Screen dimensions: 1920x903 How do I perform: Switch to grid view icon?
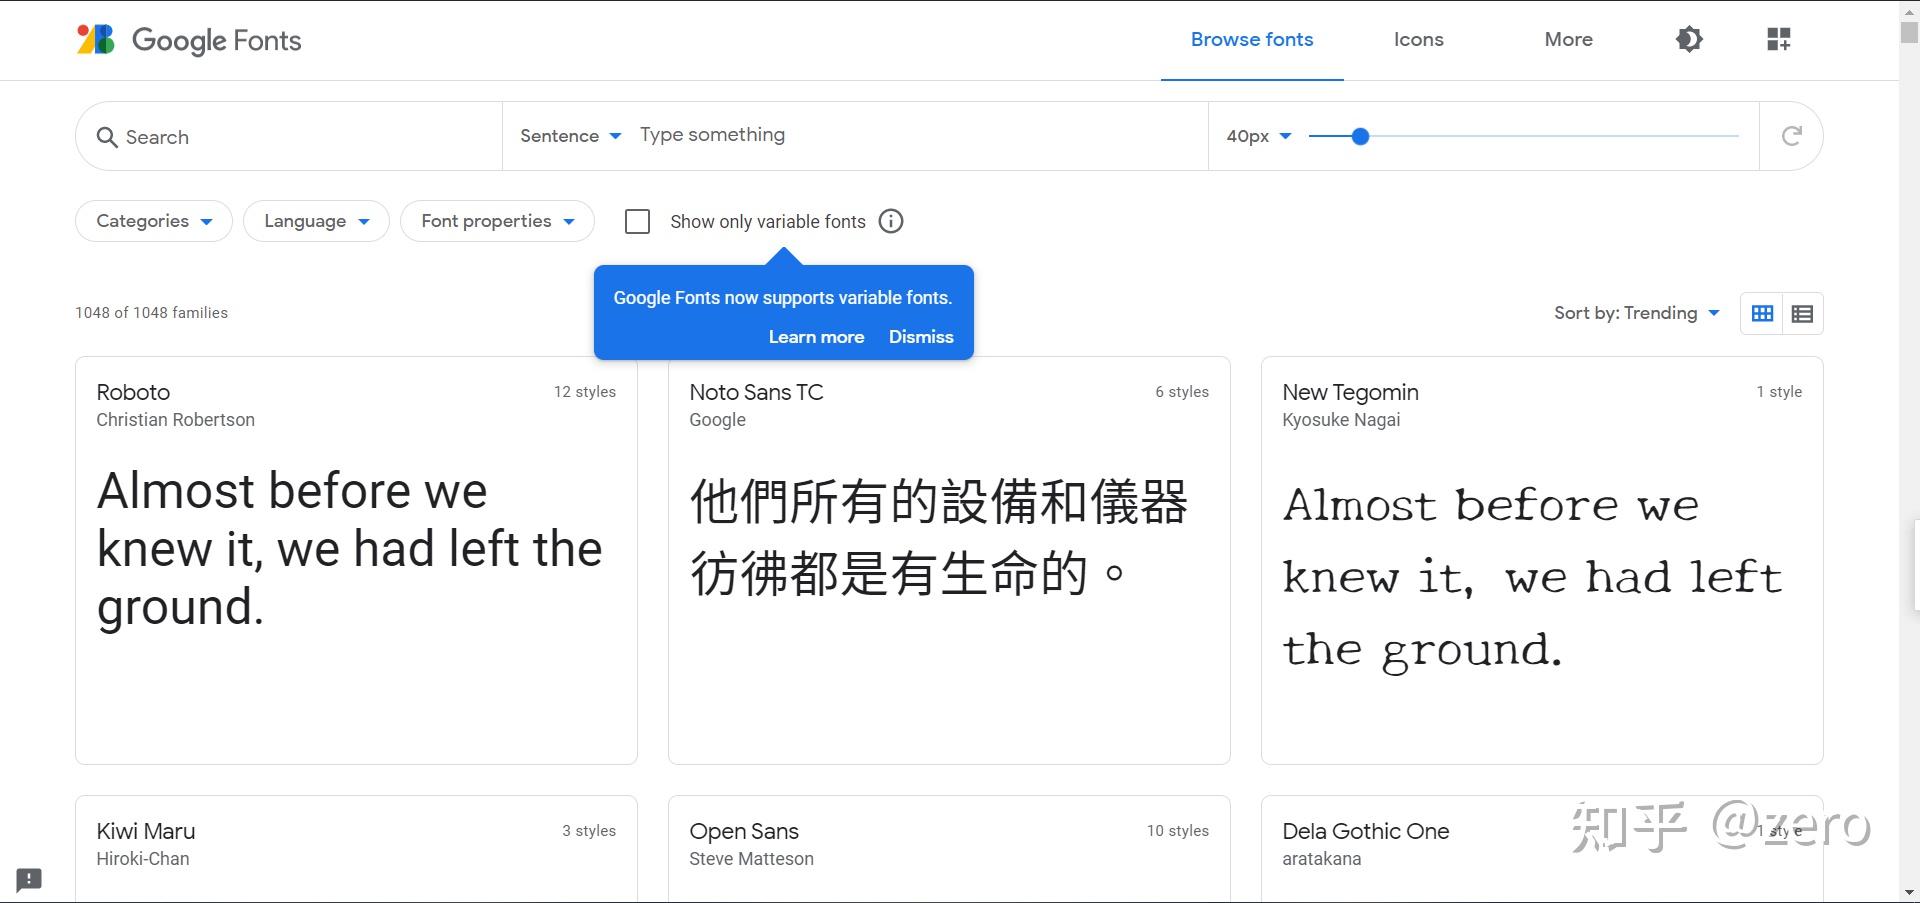(x=1762, y=313)
